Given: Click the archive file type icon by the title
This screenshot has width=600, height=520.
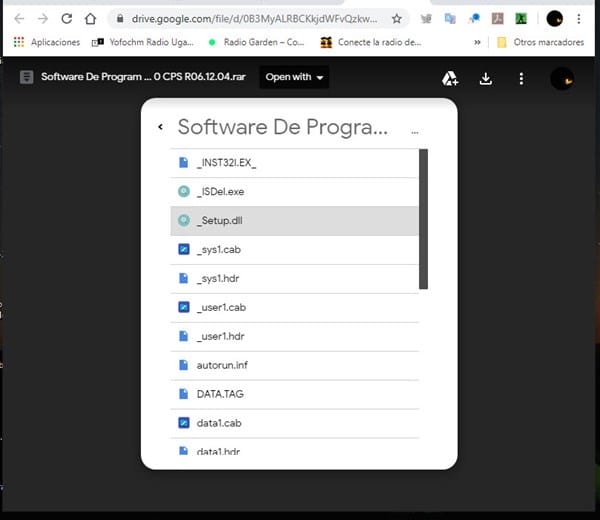Looking at the screenshot, I should point(26,77).
